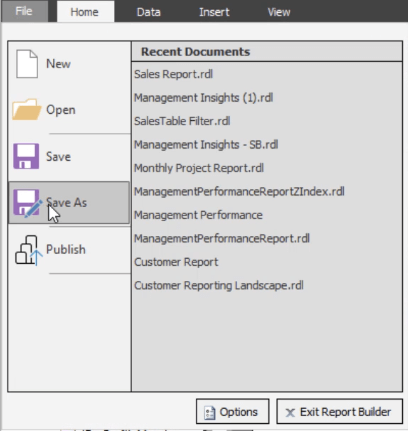
Task: Open Management Insights - SB.rdl
Action: click(x=206, y=145)
